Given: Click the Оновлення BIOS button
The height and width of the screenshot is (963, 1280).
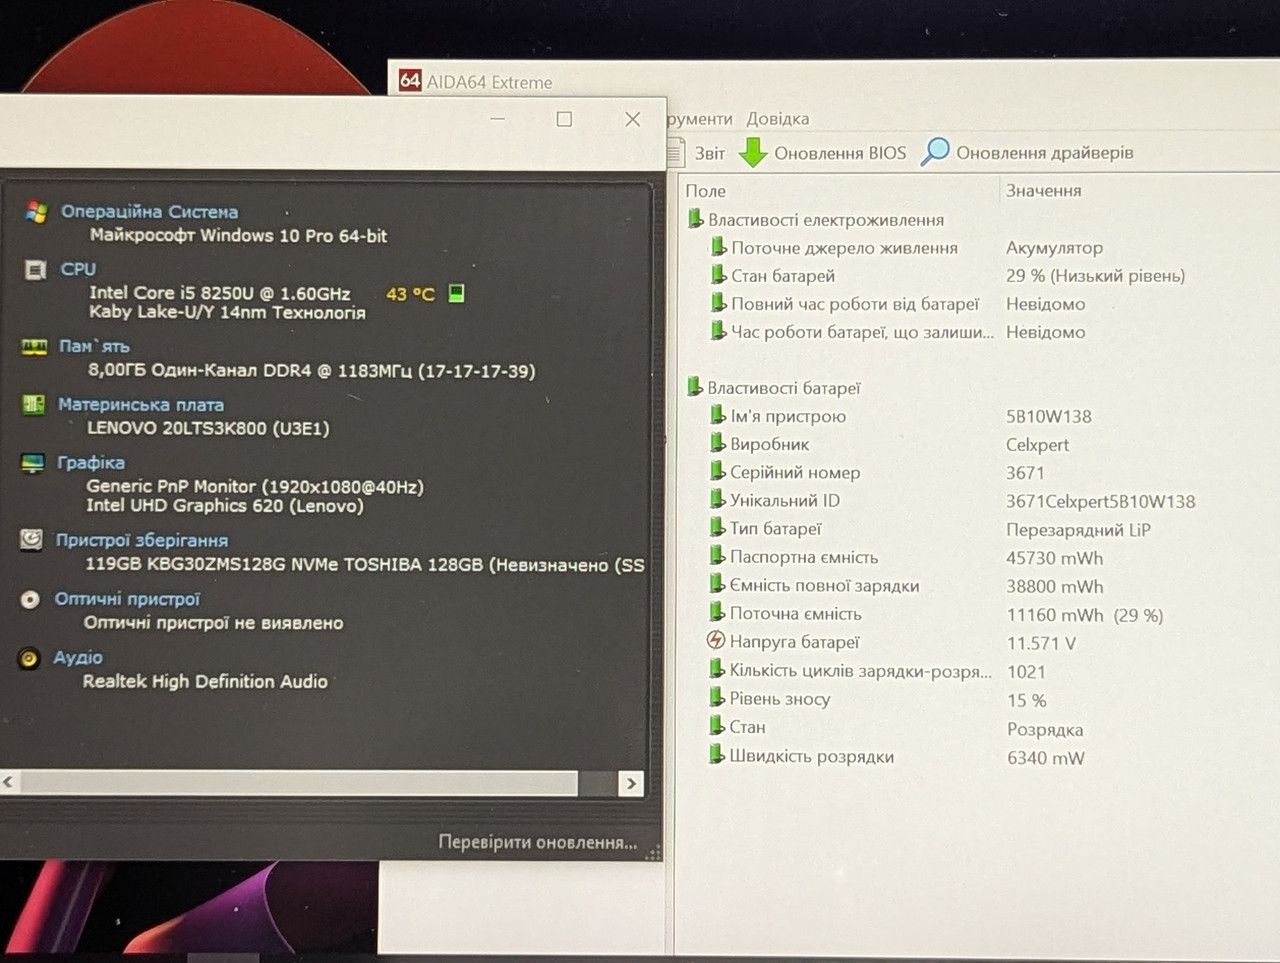Looking at the screenshot, I should coord(823,153).
